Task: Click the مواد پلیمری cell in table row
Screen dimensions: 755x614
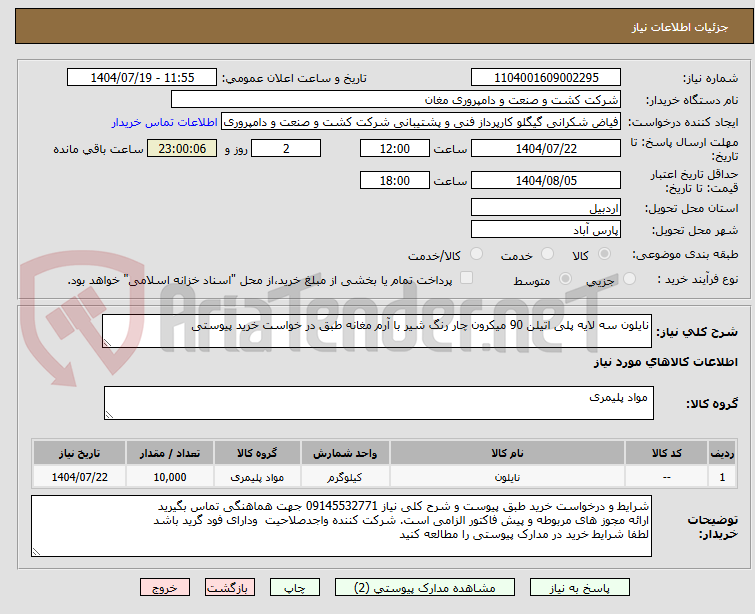Action: [x=257, y=477]
